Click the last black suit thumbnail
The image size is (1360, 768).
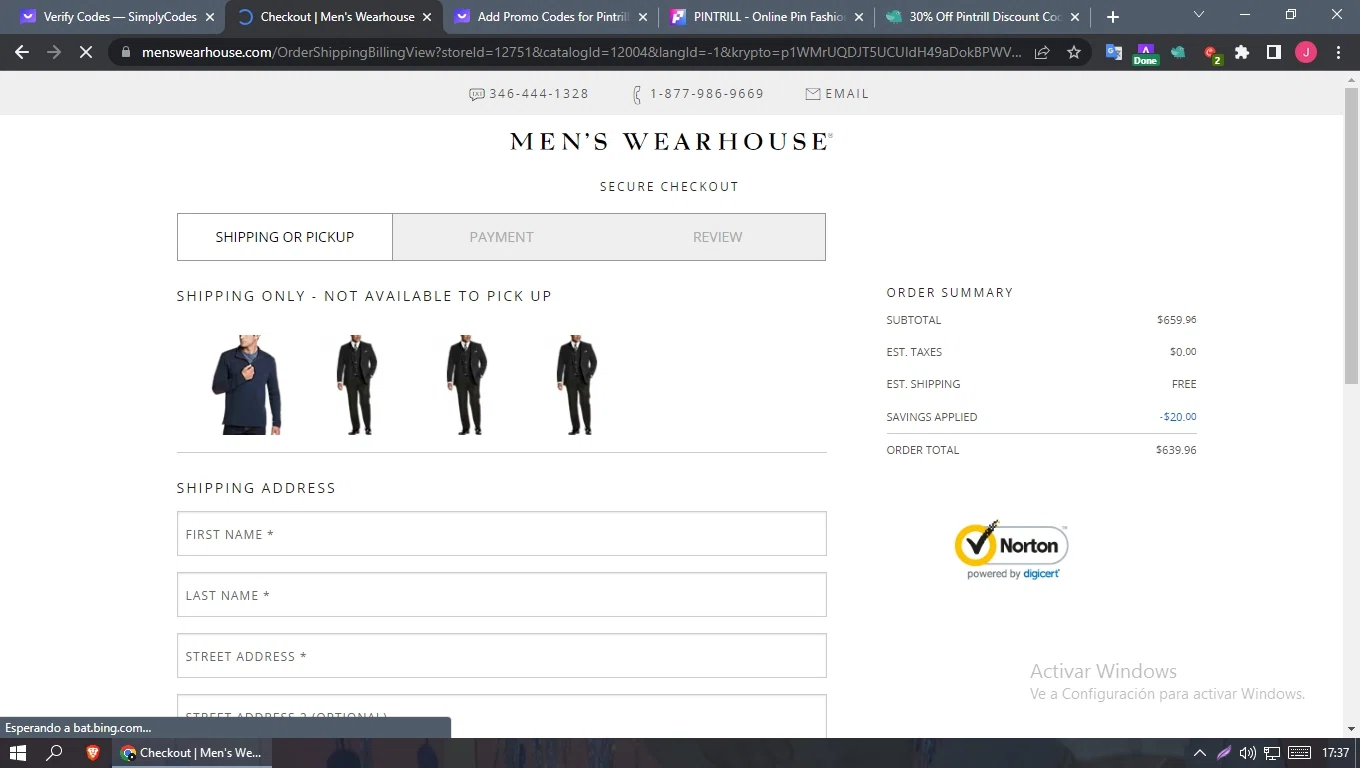coord(576,385)
